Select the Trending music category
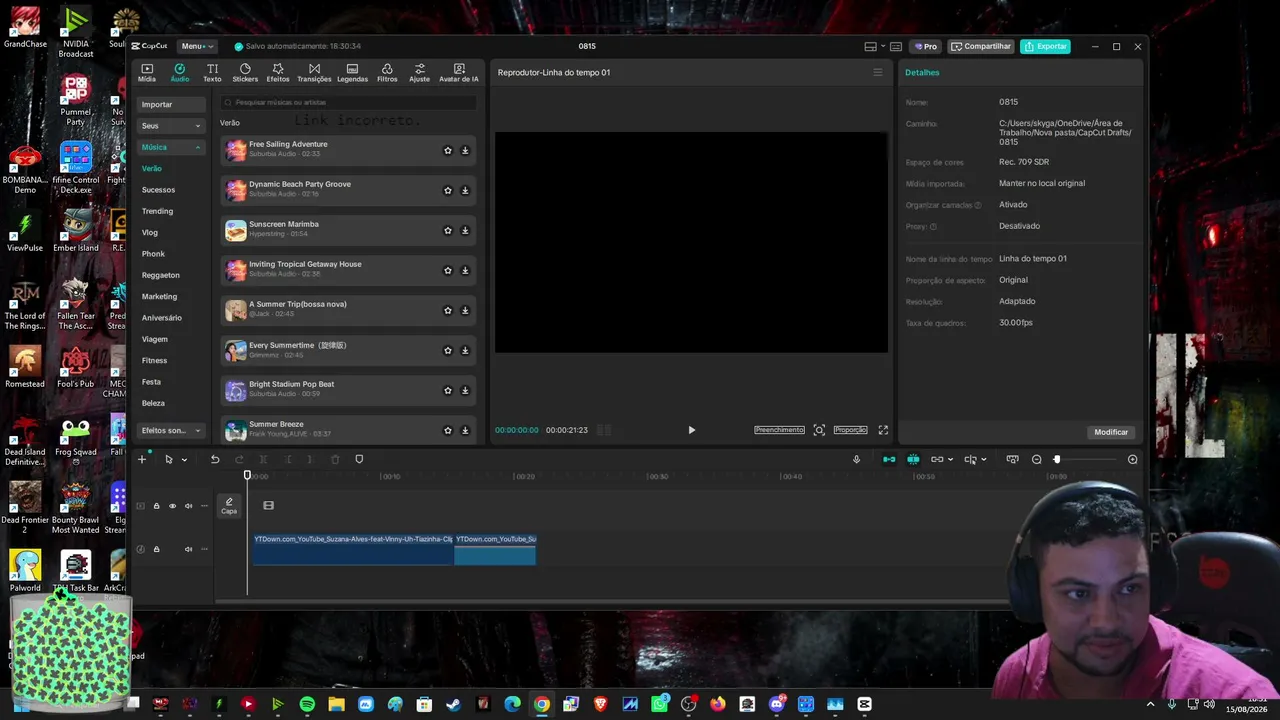This screenshot has height=720, width=1280. point(157,211)
